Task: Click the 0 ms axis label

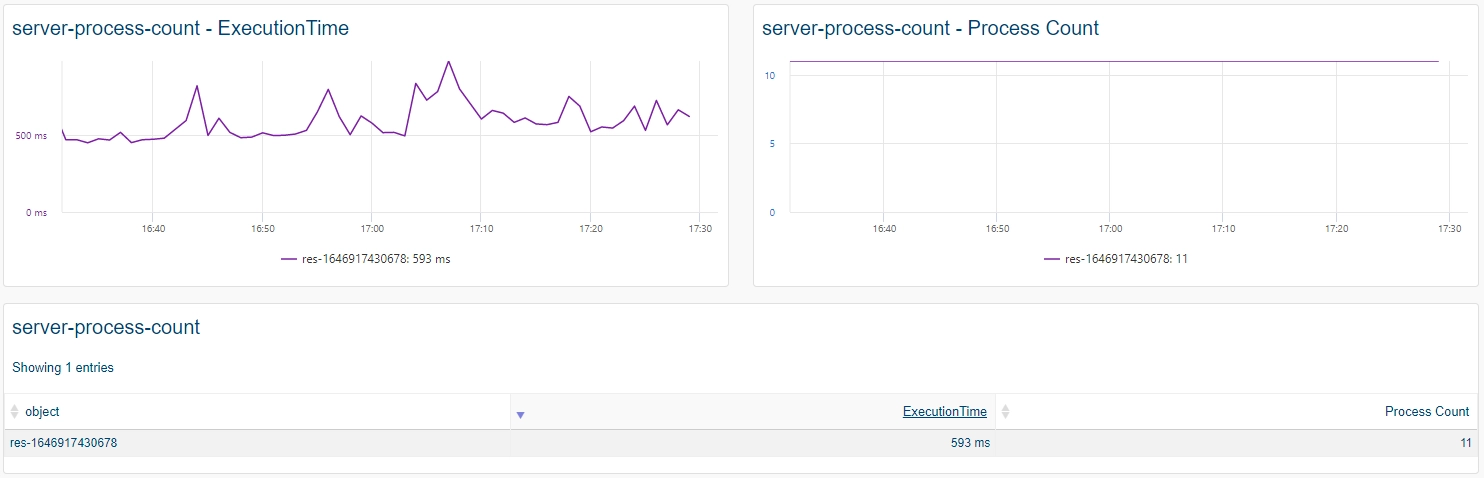Action: point(35,212)
